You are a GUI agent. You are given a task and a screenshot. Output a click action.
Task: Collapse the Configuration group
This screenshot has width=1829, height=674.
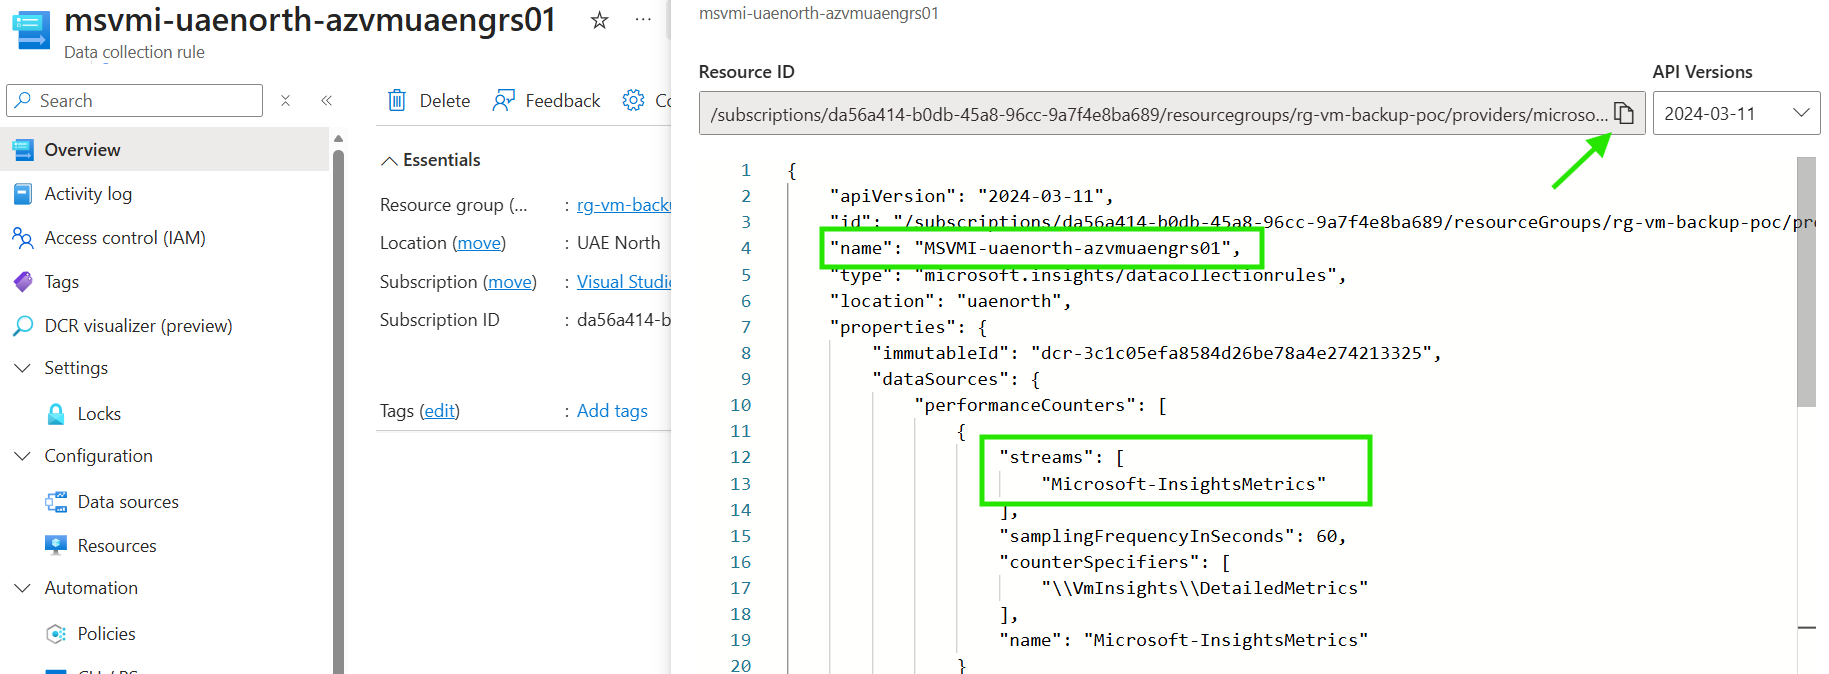[x=22, y=456]
